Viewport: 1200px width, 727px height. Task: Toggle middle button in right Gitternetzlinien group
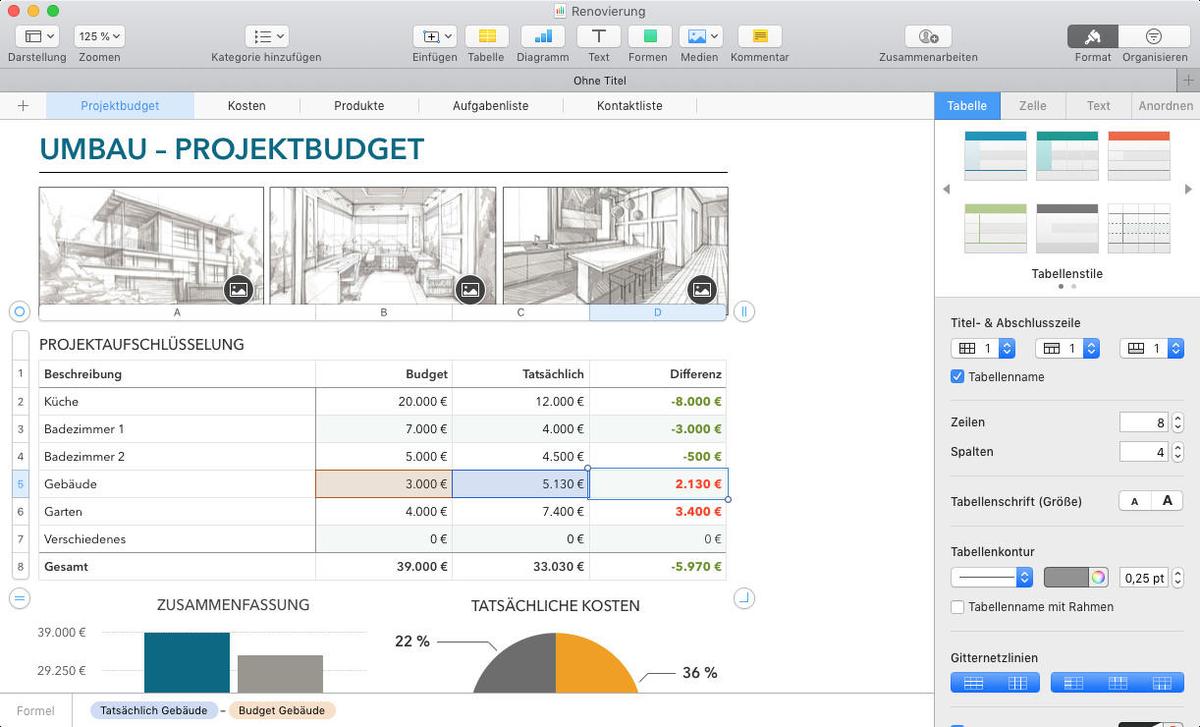pyautogui.click(x=1118, y=683)
